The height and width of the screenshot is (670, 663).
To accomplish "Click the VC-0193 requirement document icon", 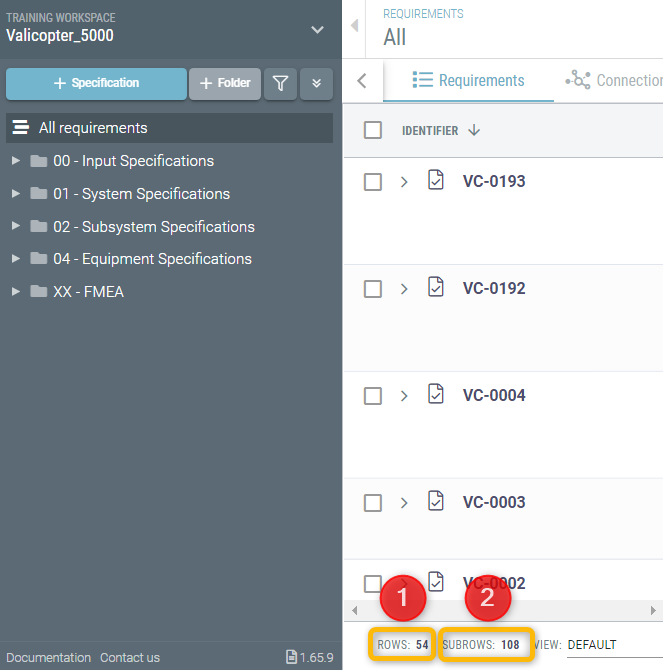I will [x=436, y=180].
